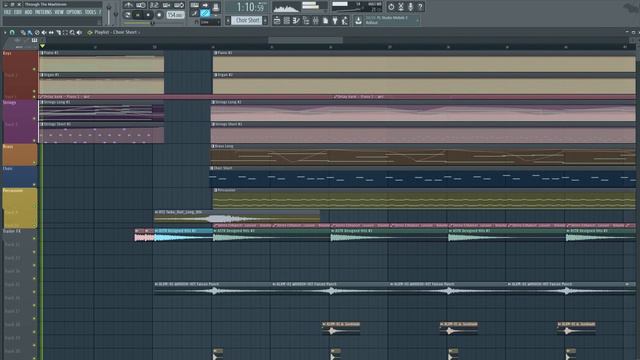Toggle overdub blend recording
Screen dimensions: 640x360
(167, 5)
